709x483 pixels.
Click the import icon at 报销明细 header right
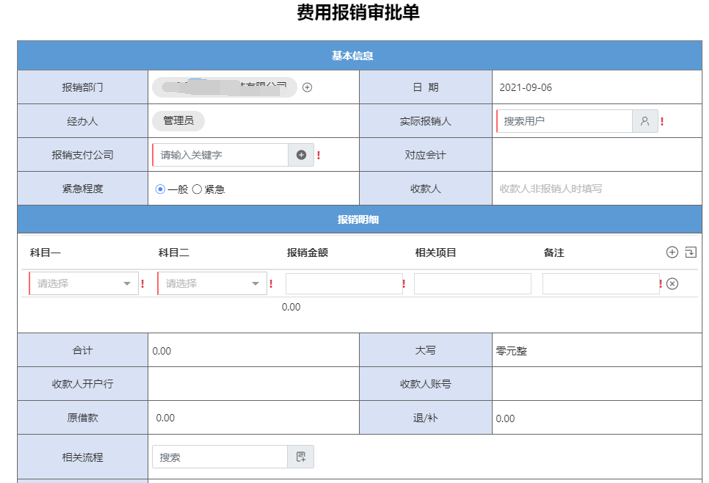click(x=690, y=252)
